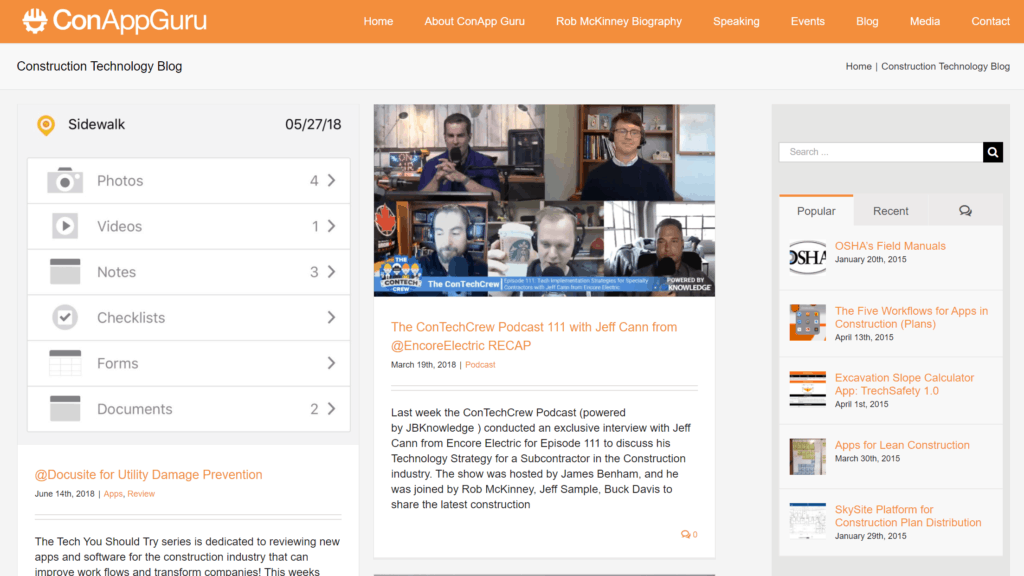Click the Notes count 3

(314, 272)
